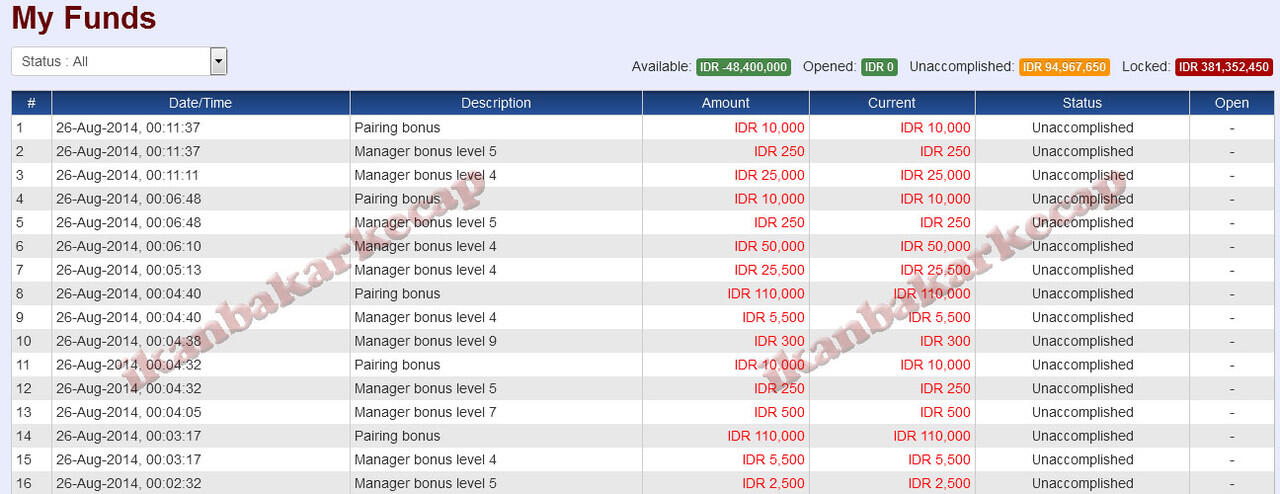Screen dimensions: 1280x494
Task: Click the Status column header
Action: click(x=1082, y=103)
